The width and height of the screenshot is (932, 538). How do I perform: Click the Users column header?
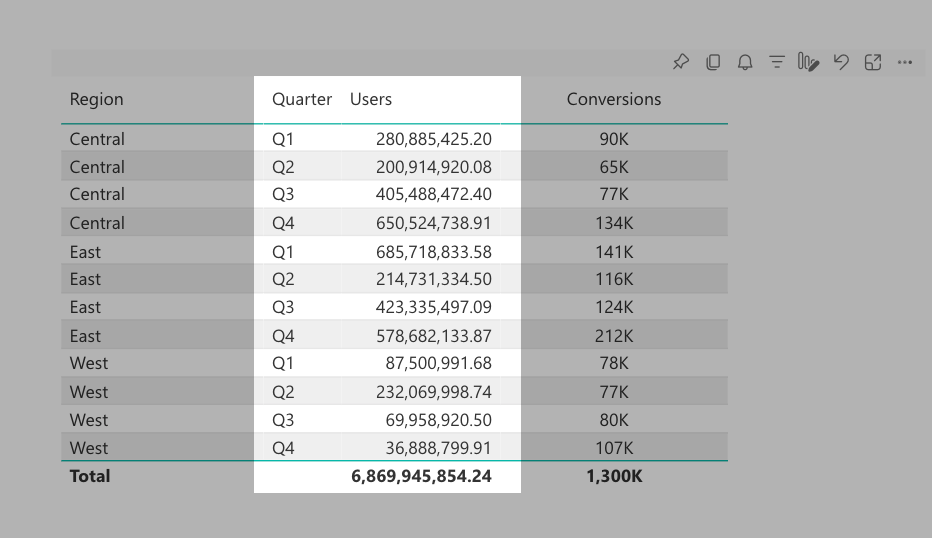(371, 99)
